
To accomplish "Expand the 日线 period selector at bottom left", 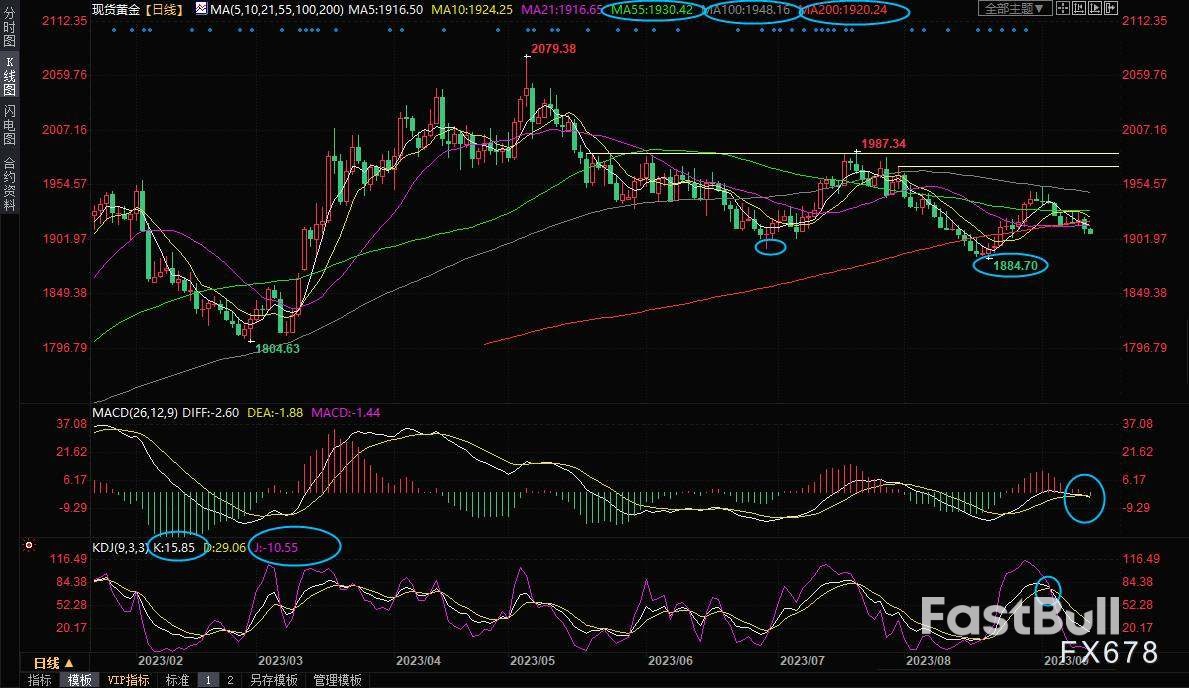I will (x=53, y=663).
